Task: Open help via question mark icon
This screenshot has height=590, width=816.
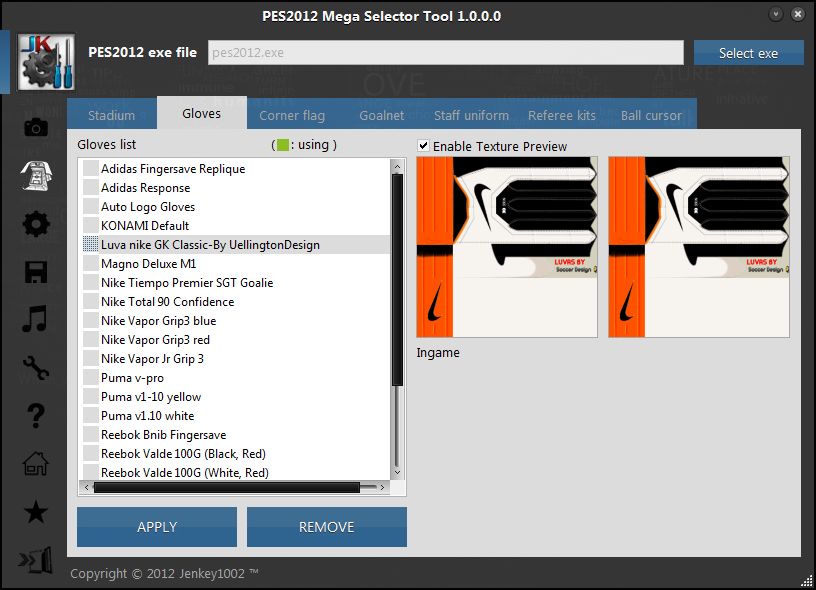Action: 35,415
